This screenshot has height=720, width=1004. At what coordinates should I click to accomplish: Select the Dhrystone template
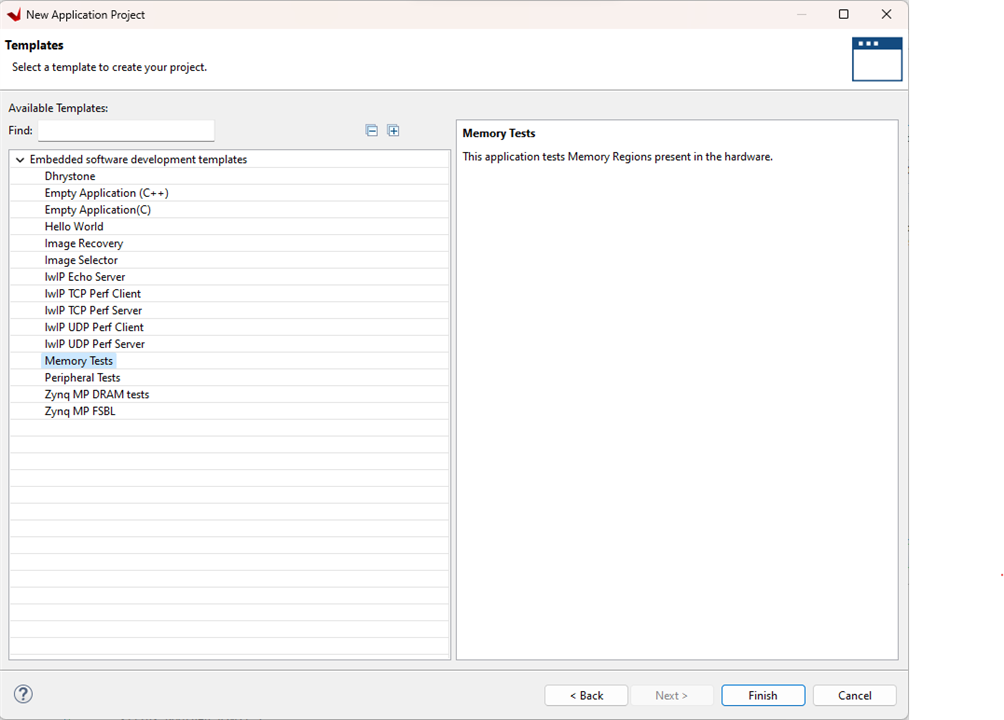click(70, 176)
